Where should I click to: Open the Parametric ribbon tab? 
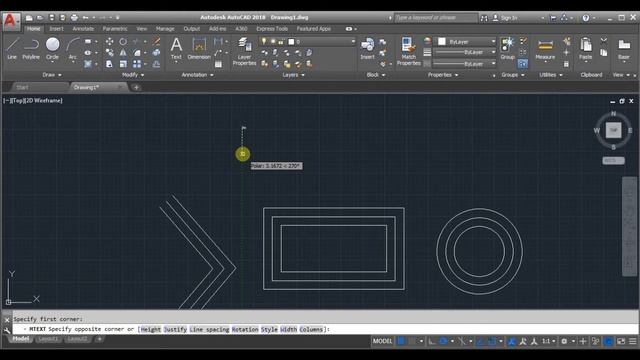115,29
